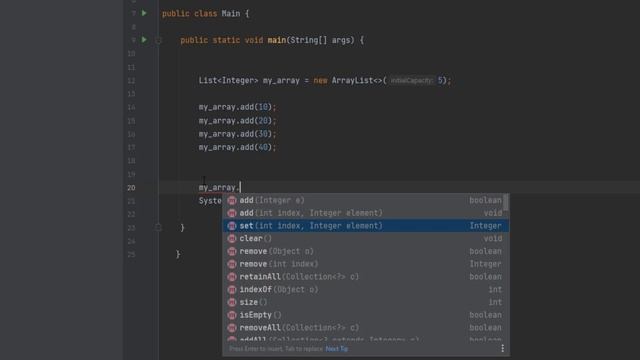640x360 pixels.
Task: Run the Main class via gutter arrow
Action: (144, 13)
